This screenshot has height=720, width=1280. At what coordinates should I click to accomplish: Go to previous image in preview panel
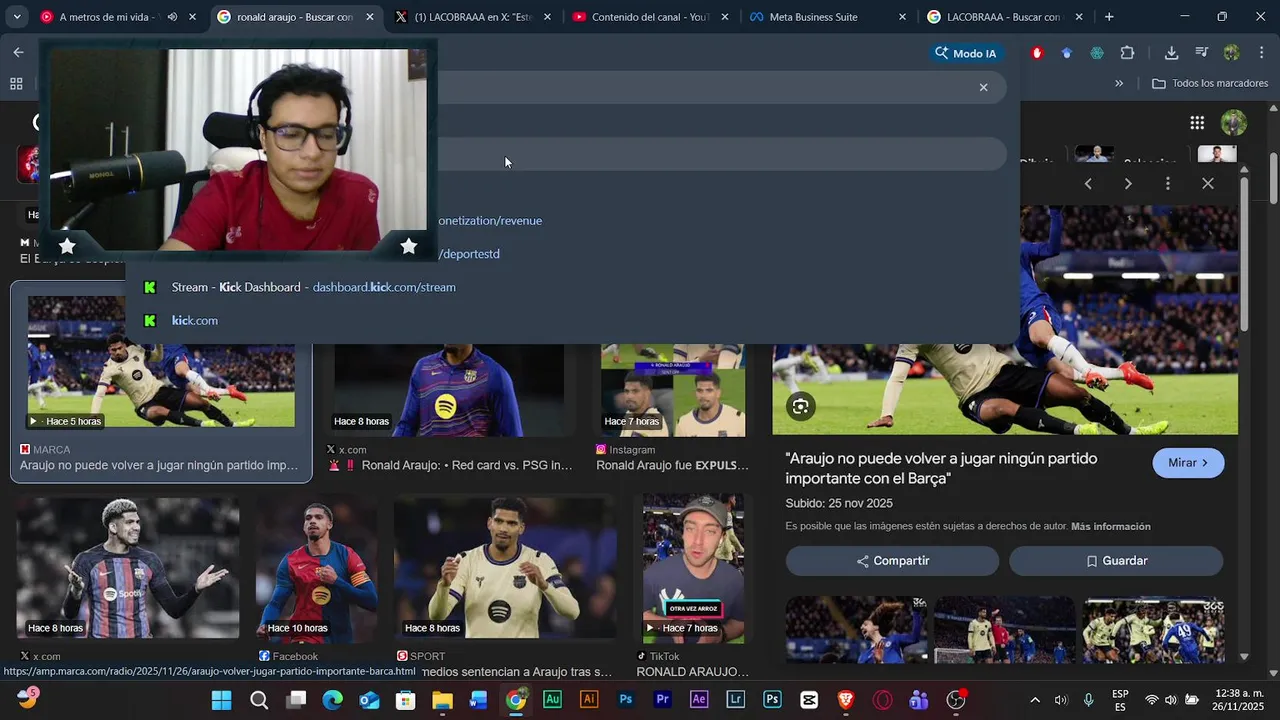[1088, 184]
